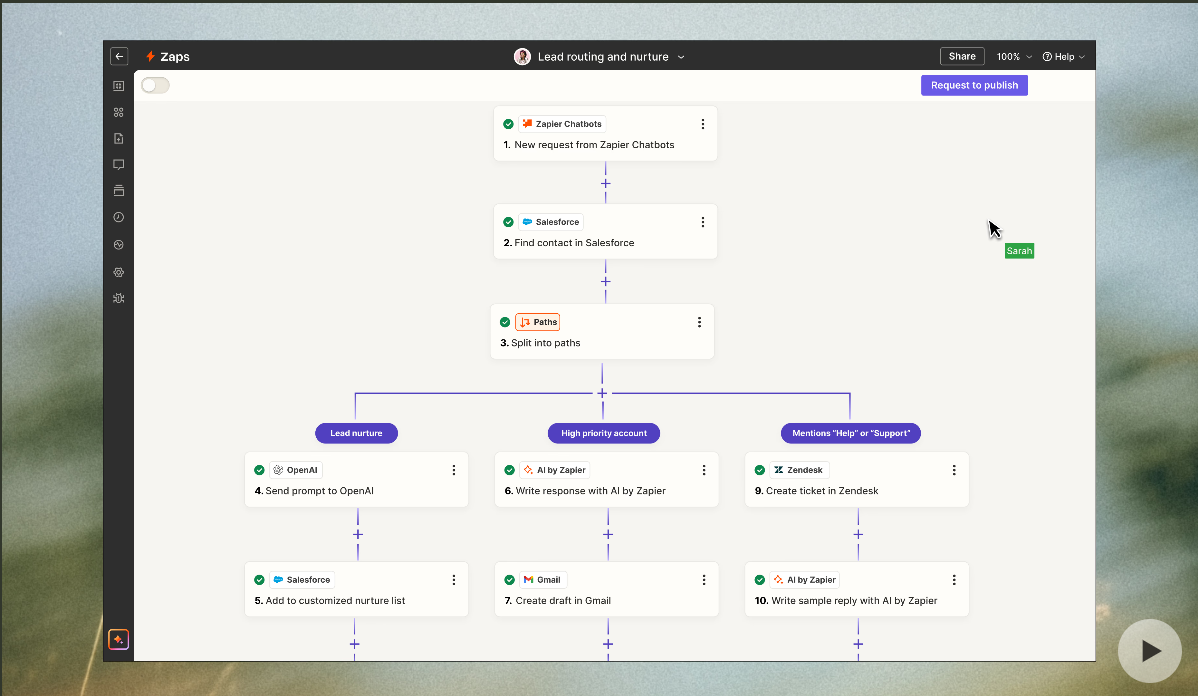
Task: Open Paths step three-dot menu
Action: [x=699, y=322]
